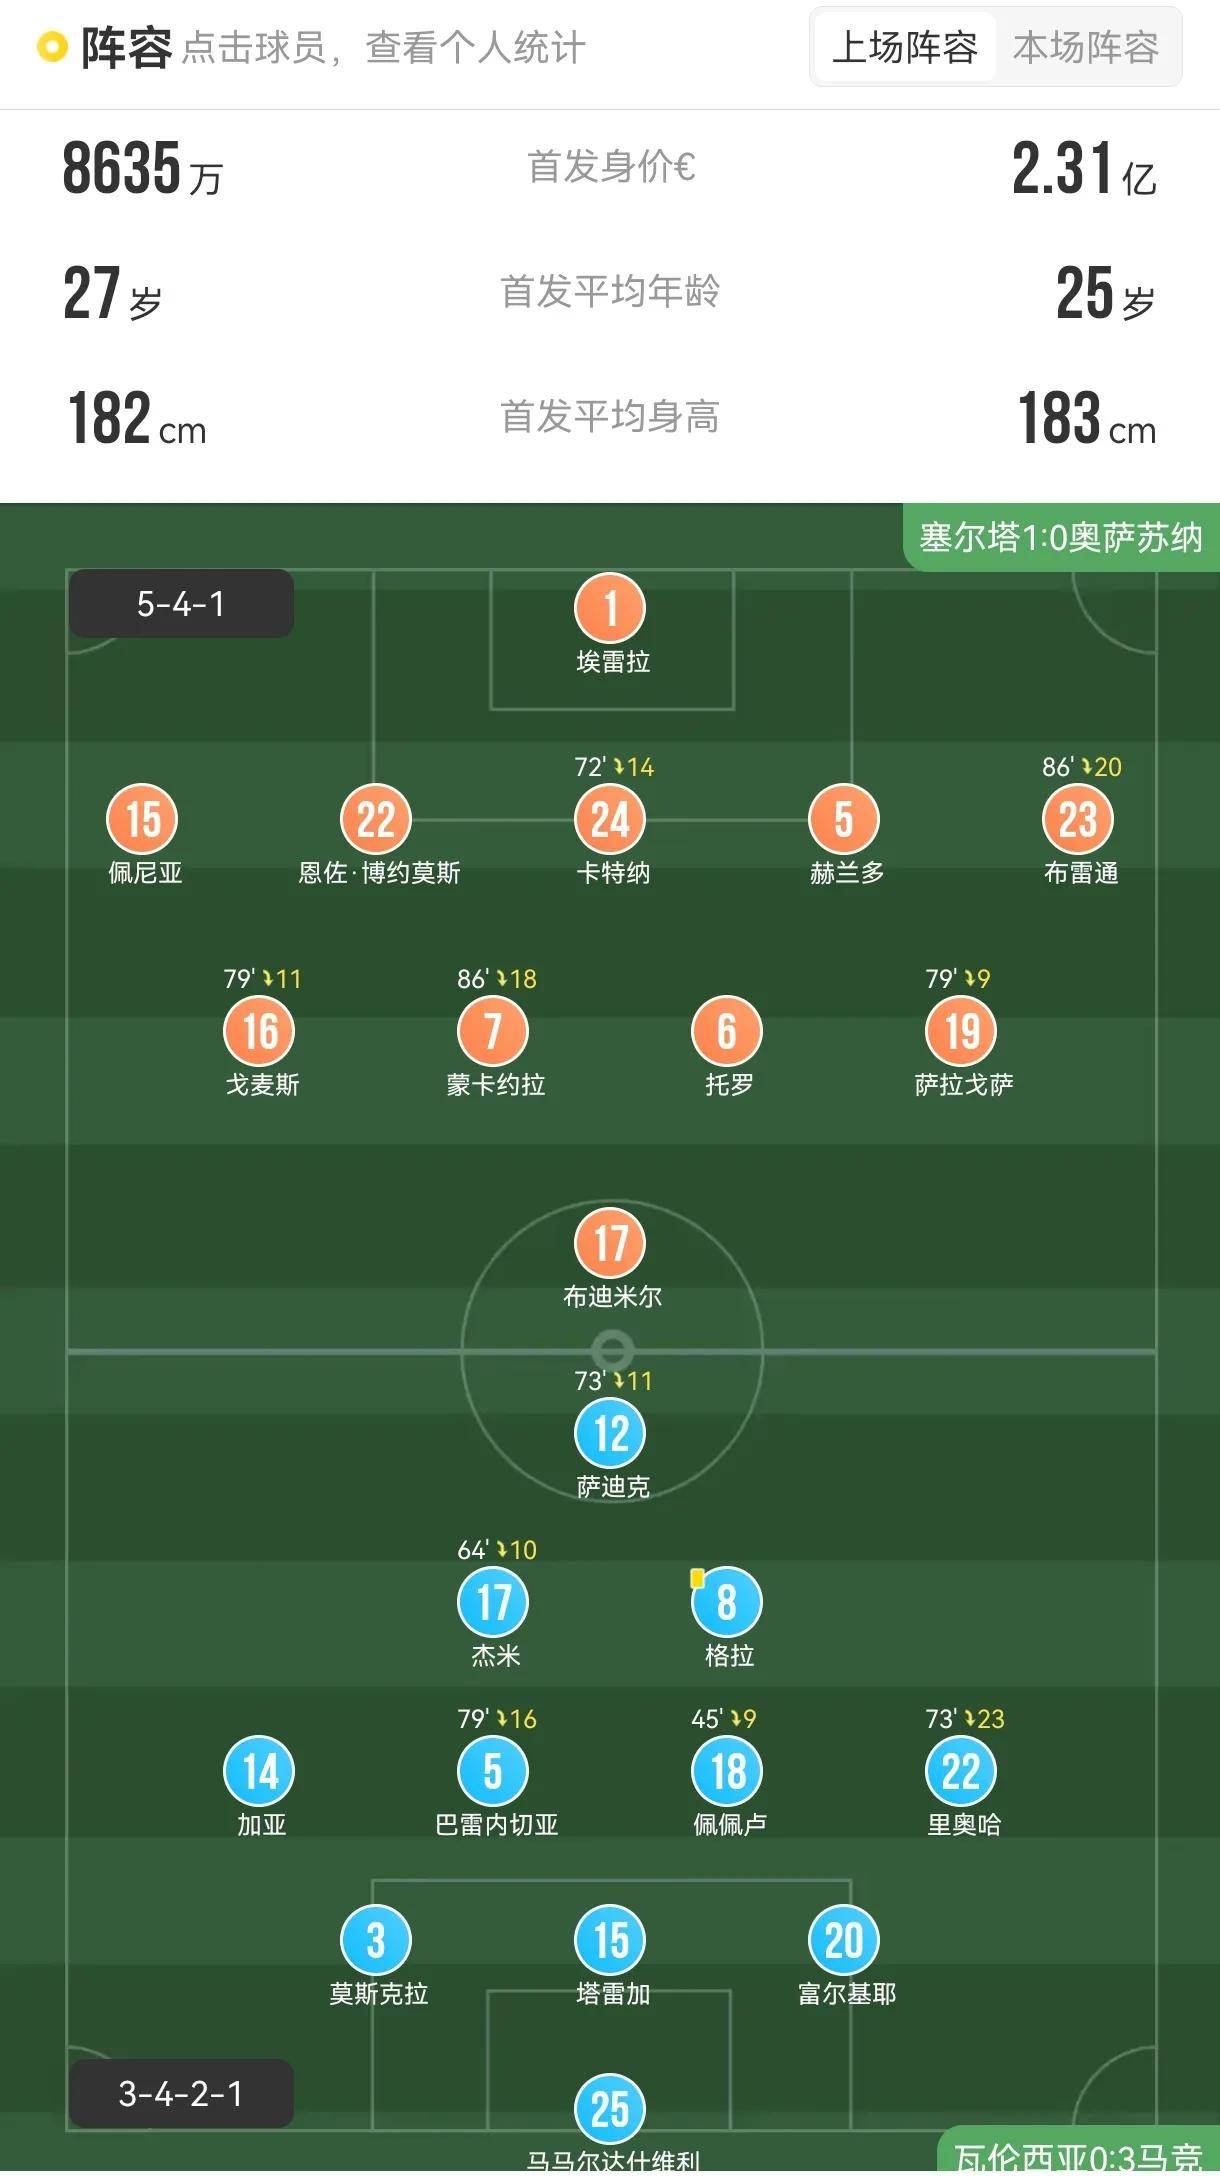Tap the 72' substitution marker above 卡特纳
Screen dimensions: 1220x2176
610,765
